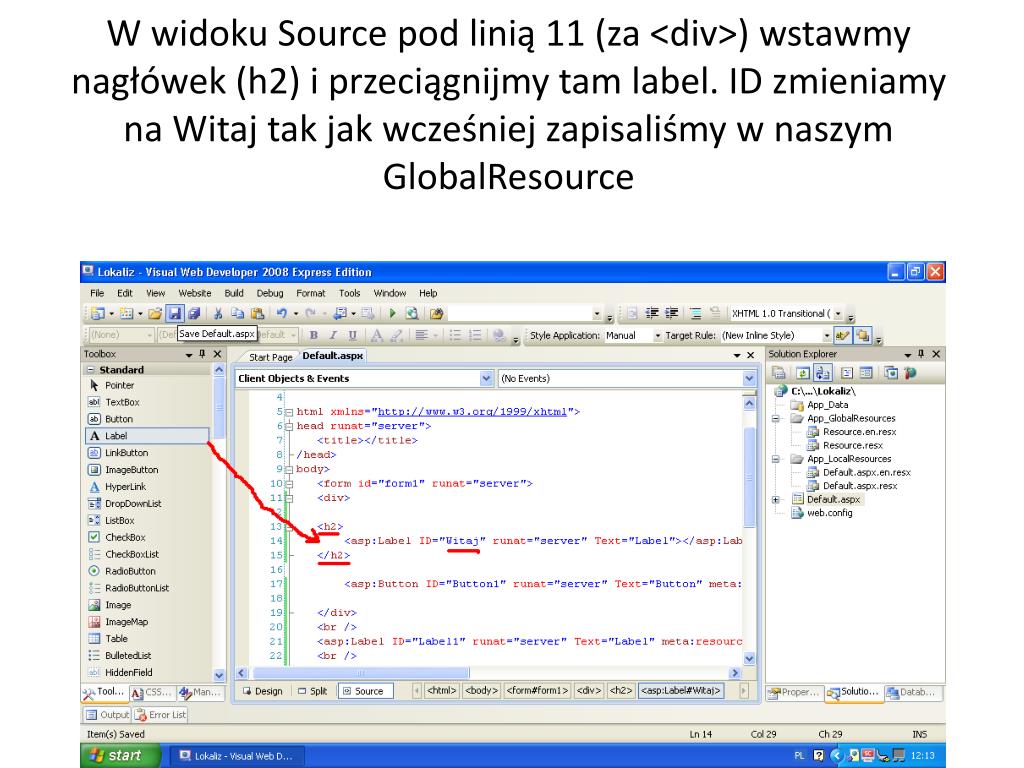Select the Pointer tool in Toolbox
The width and height of the screenshot is (1024, 768).
click(x=147, y=385)
